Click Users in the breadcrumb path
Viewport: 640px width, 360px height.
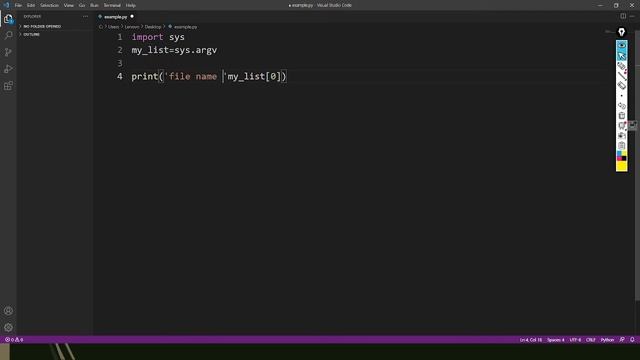pos(113,27)
